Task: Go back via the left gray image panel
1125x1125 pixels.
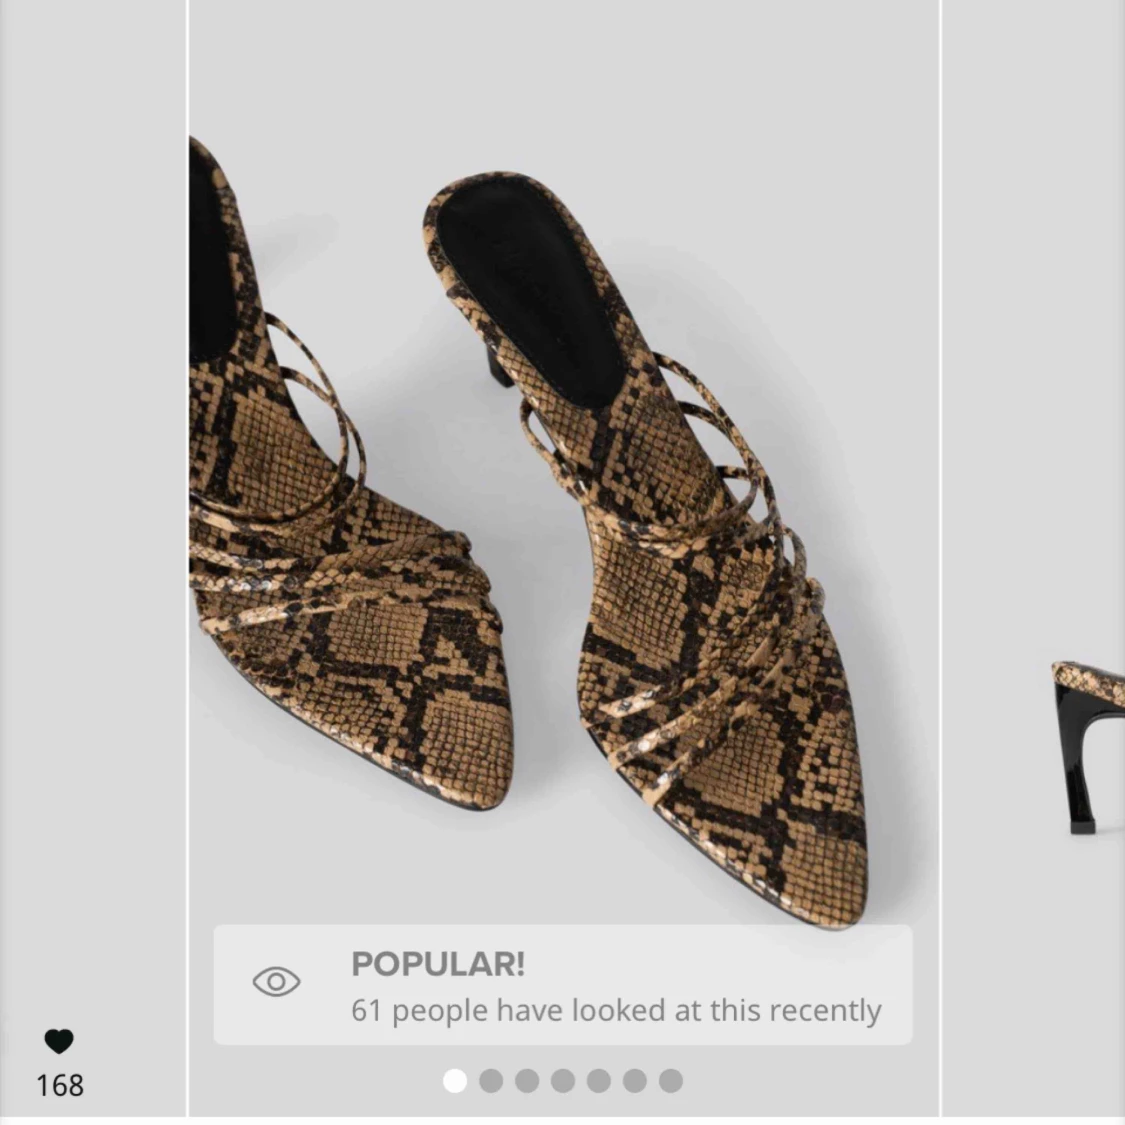Action: 93,560
